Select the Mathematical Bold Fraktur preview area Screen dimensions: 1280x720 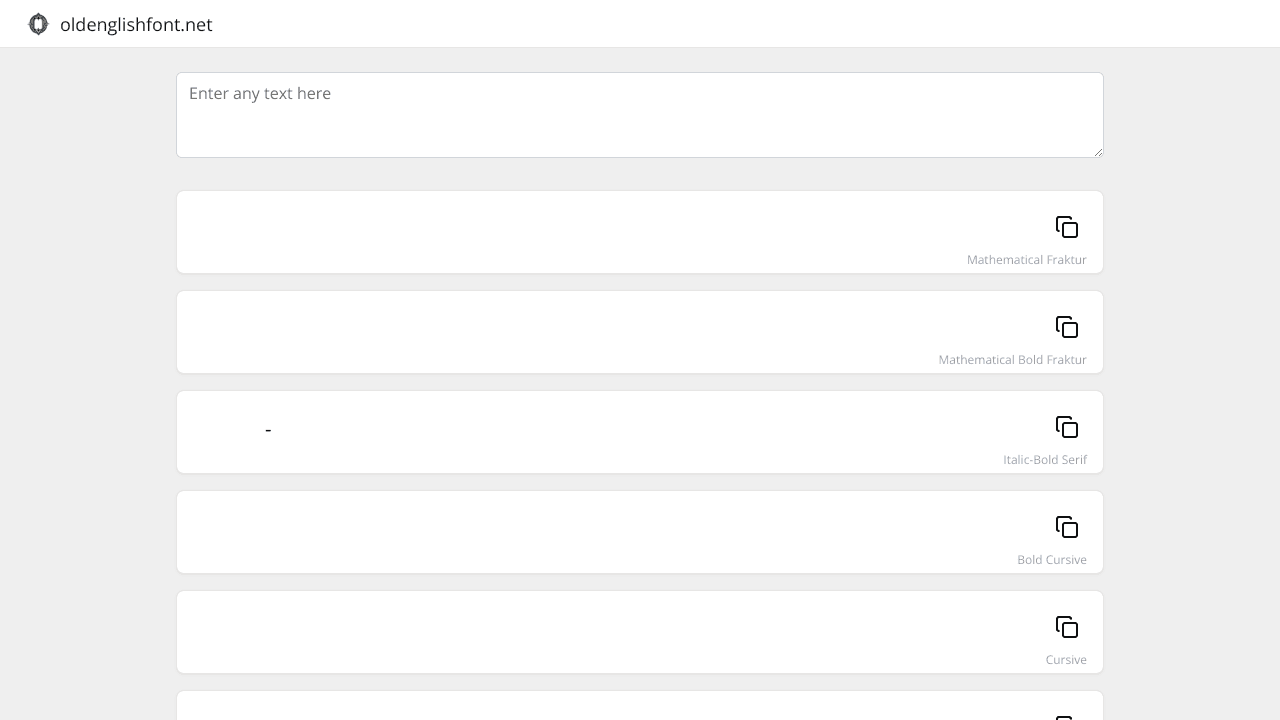click(x=600, y=327)
